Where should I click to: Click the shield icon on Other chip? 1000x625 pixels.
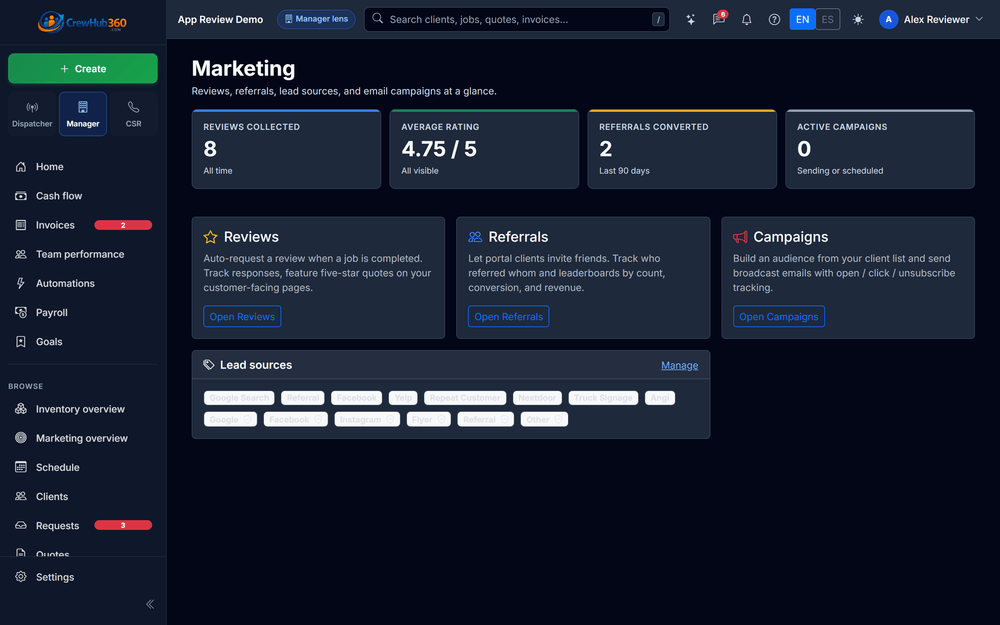point(559,420)
